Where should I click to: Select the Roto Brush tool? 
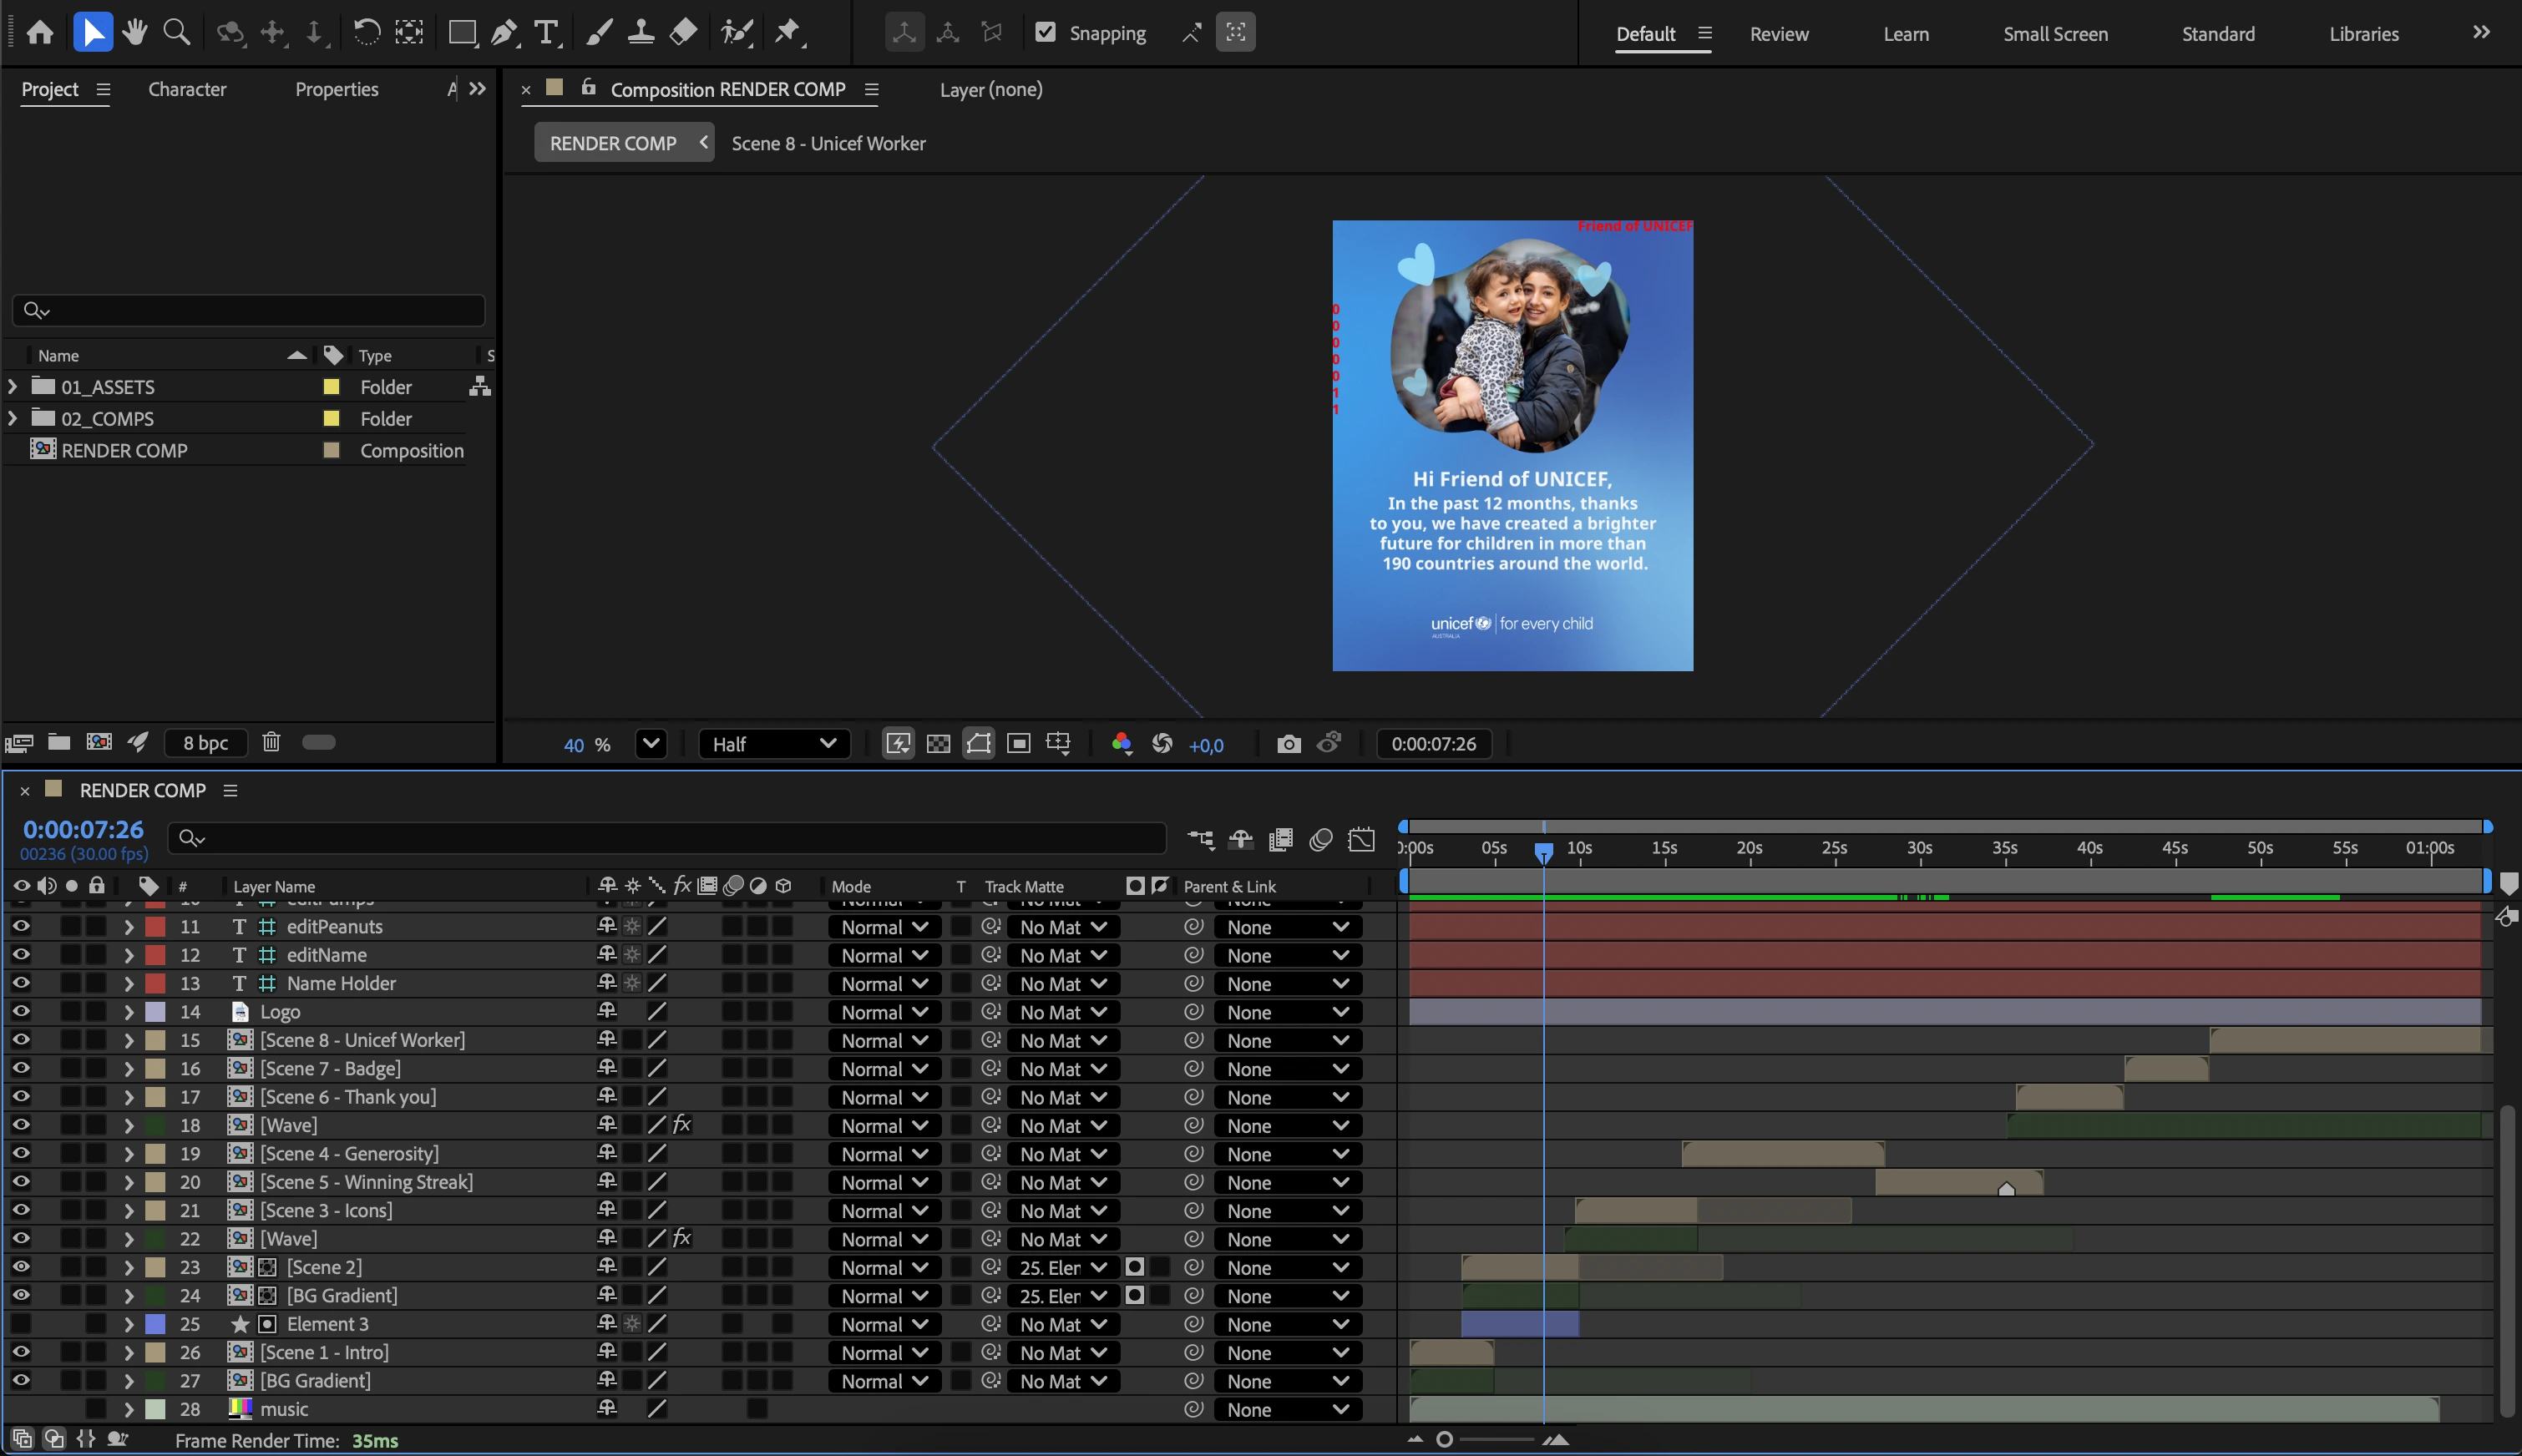(737, 32)
